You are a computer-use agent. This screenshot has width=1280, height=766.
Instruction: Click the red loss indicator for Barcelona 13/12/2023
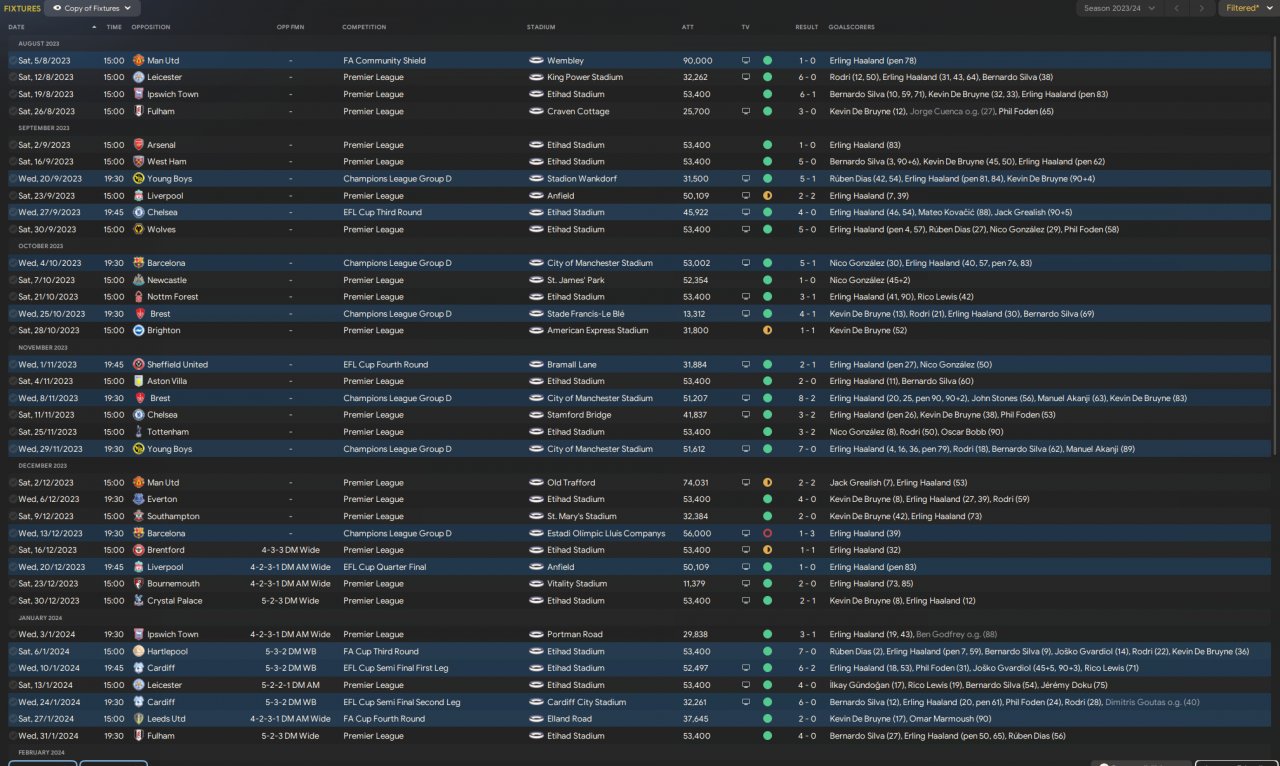coord(767,534)
